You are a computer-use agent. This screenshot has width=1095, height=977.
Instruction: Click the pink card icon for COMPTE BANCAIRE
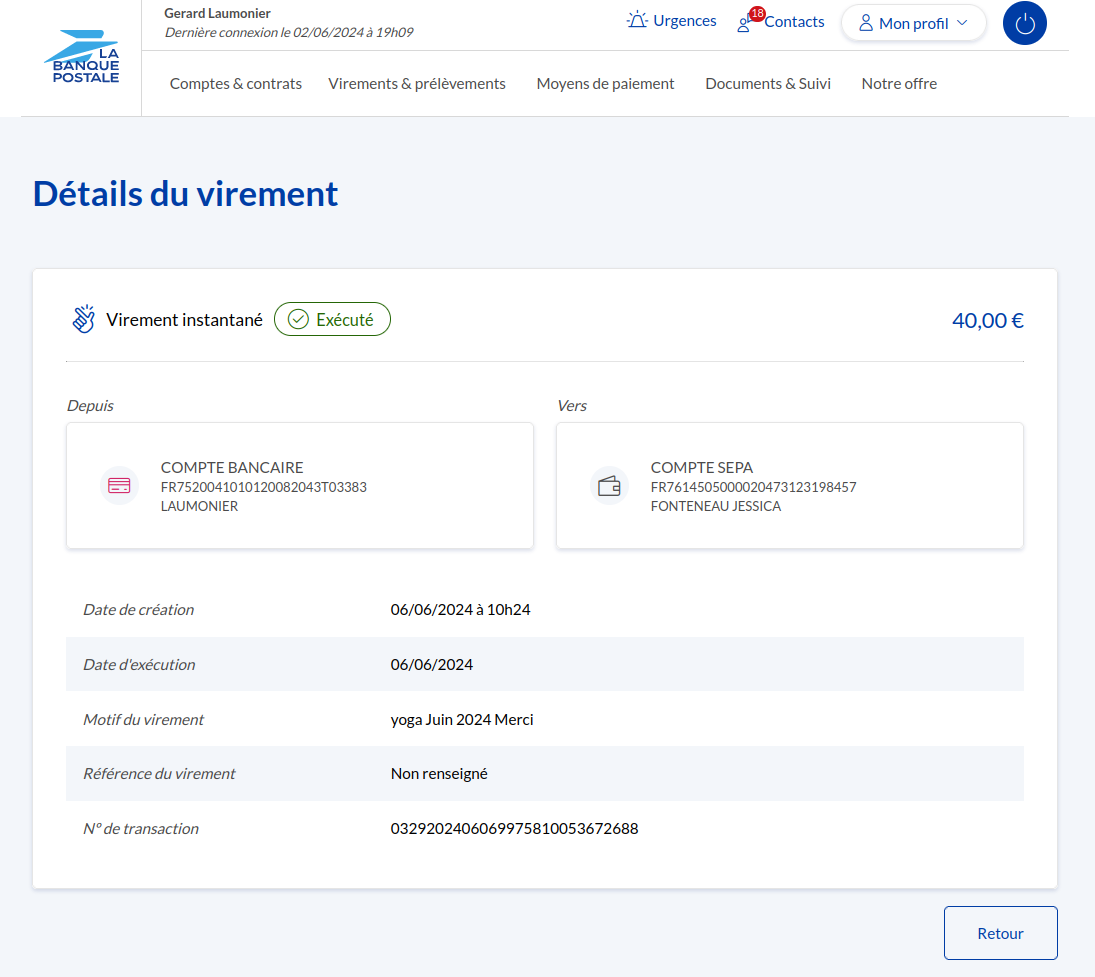coord(119,486)
